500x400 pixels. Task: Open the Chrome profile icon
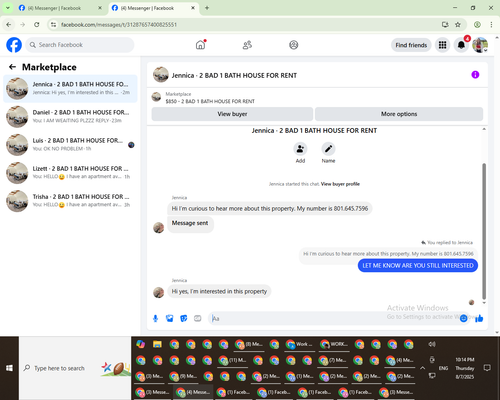pyautogui.click(x=477, y=25)
